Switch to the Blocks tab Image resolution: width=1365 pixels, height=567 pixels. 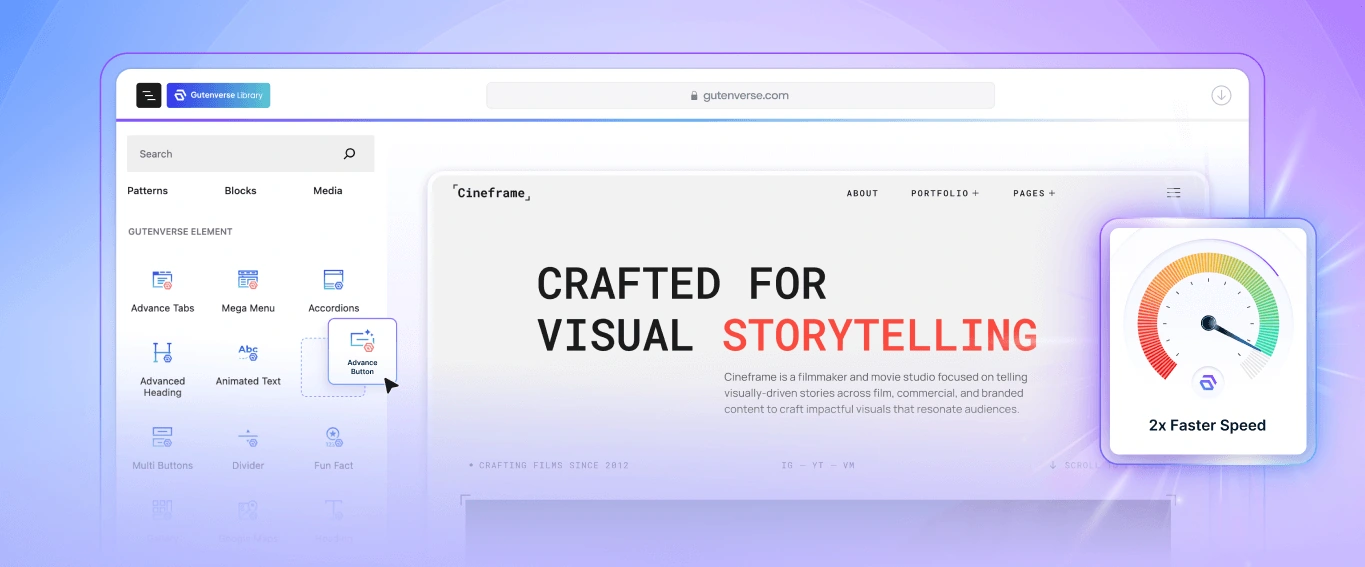tap(240, 191)
